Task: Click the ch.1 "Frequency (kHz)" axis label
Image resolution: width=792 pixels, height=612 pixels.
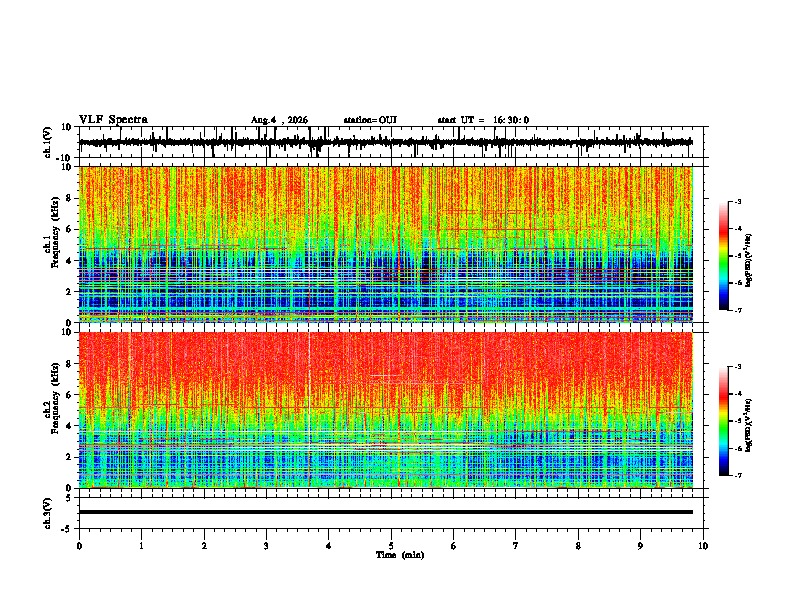Action: pos(55,233)
